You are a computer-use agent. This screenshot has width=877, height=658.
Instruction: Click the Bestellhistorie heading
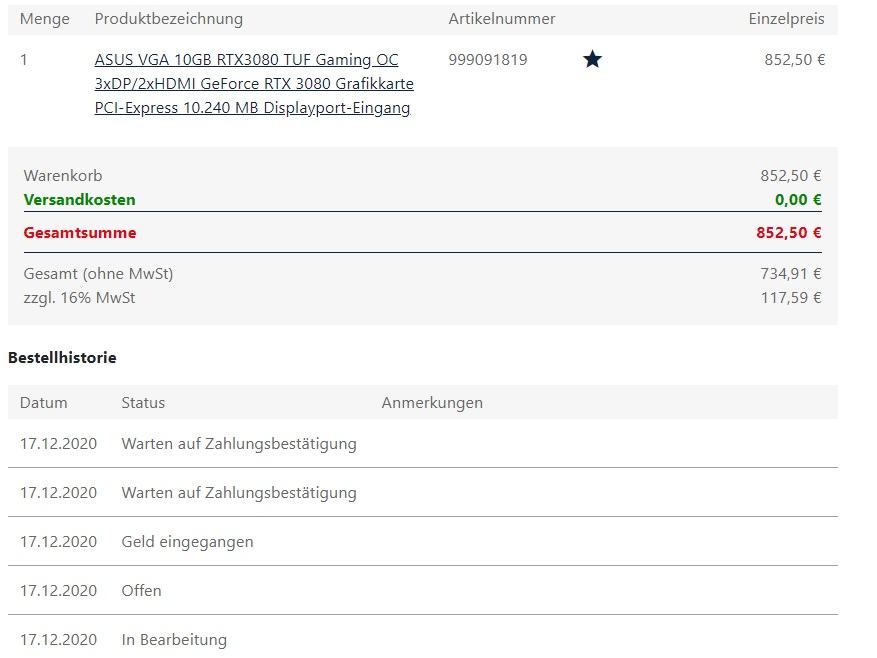point(62,358)
